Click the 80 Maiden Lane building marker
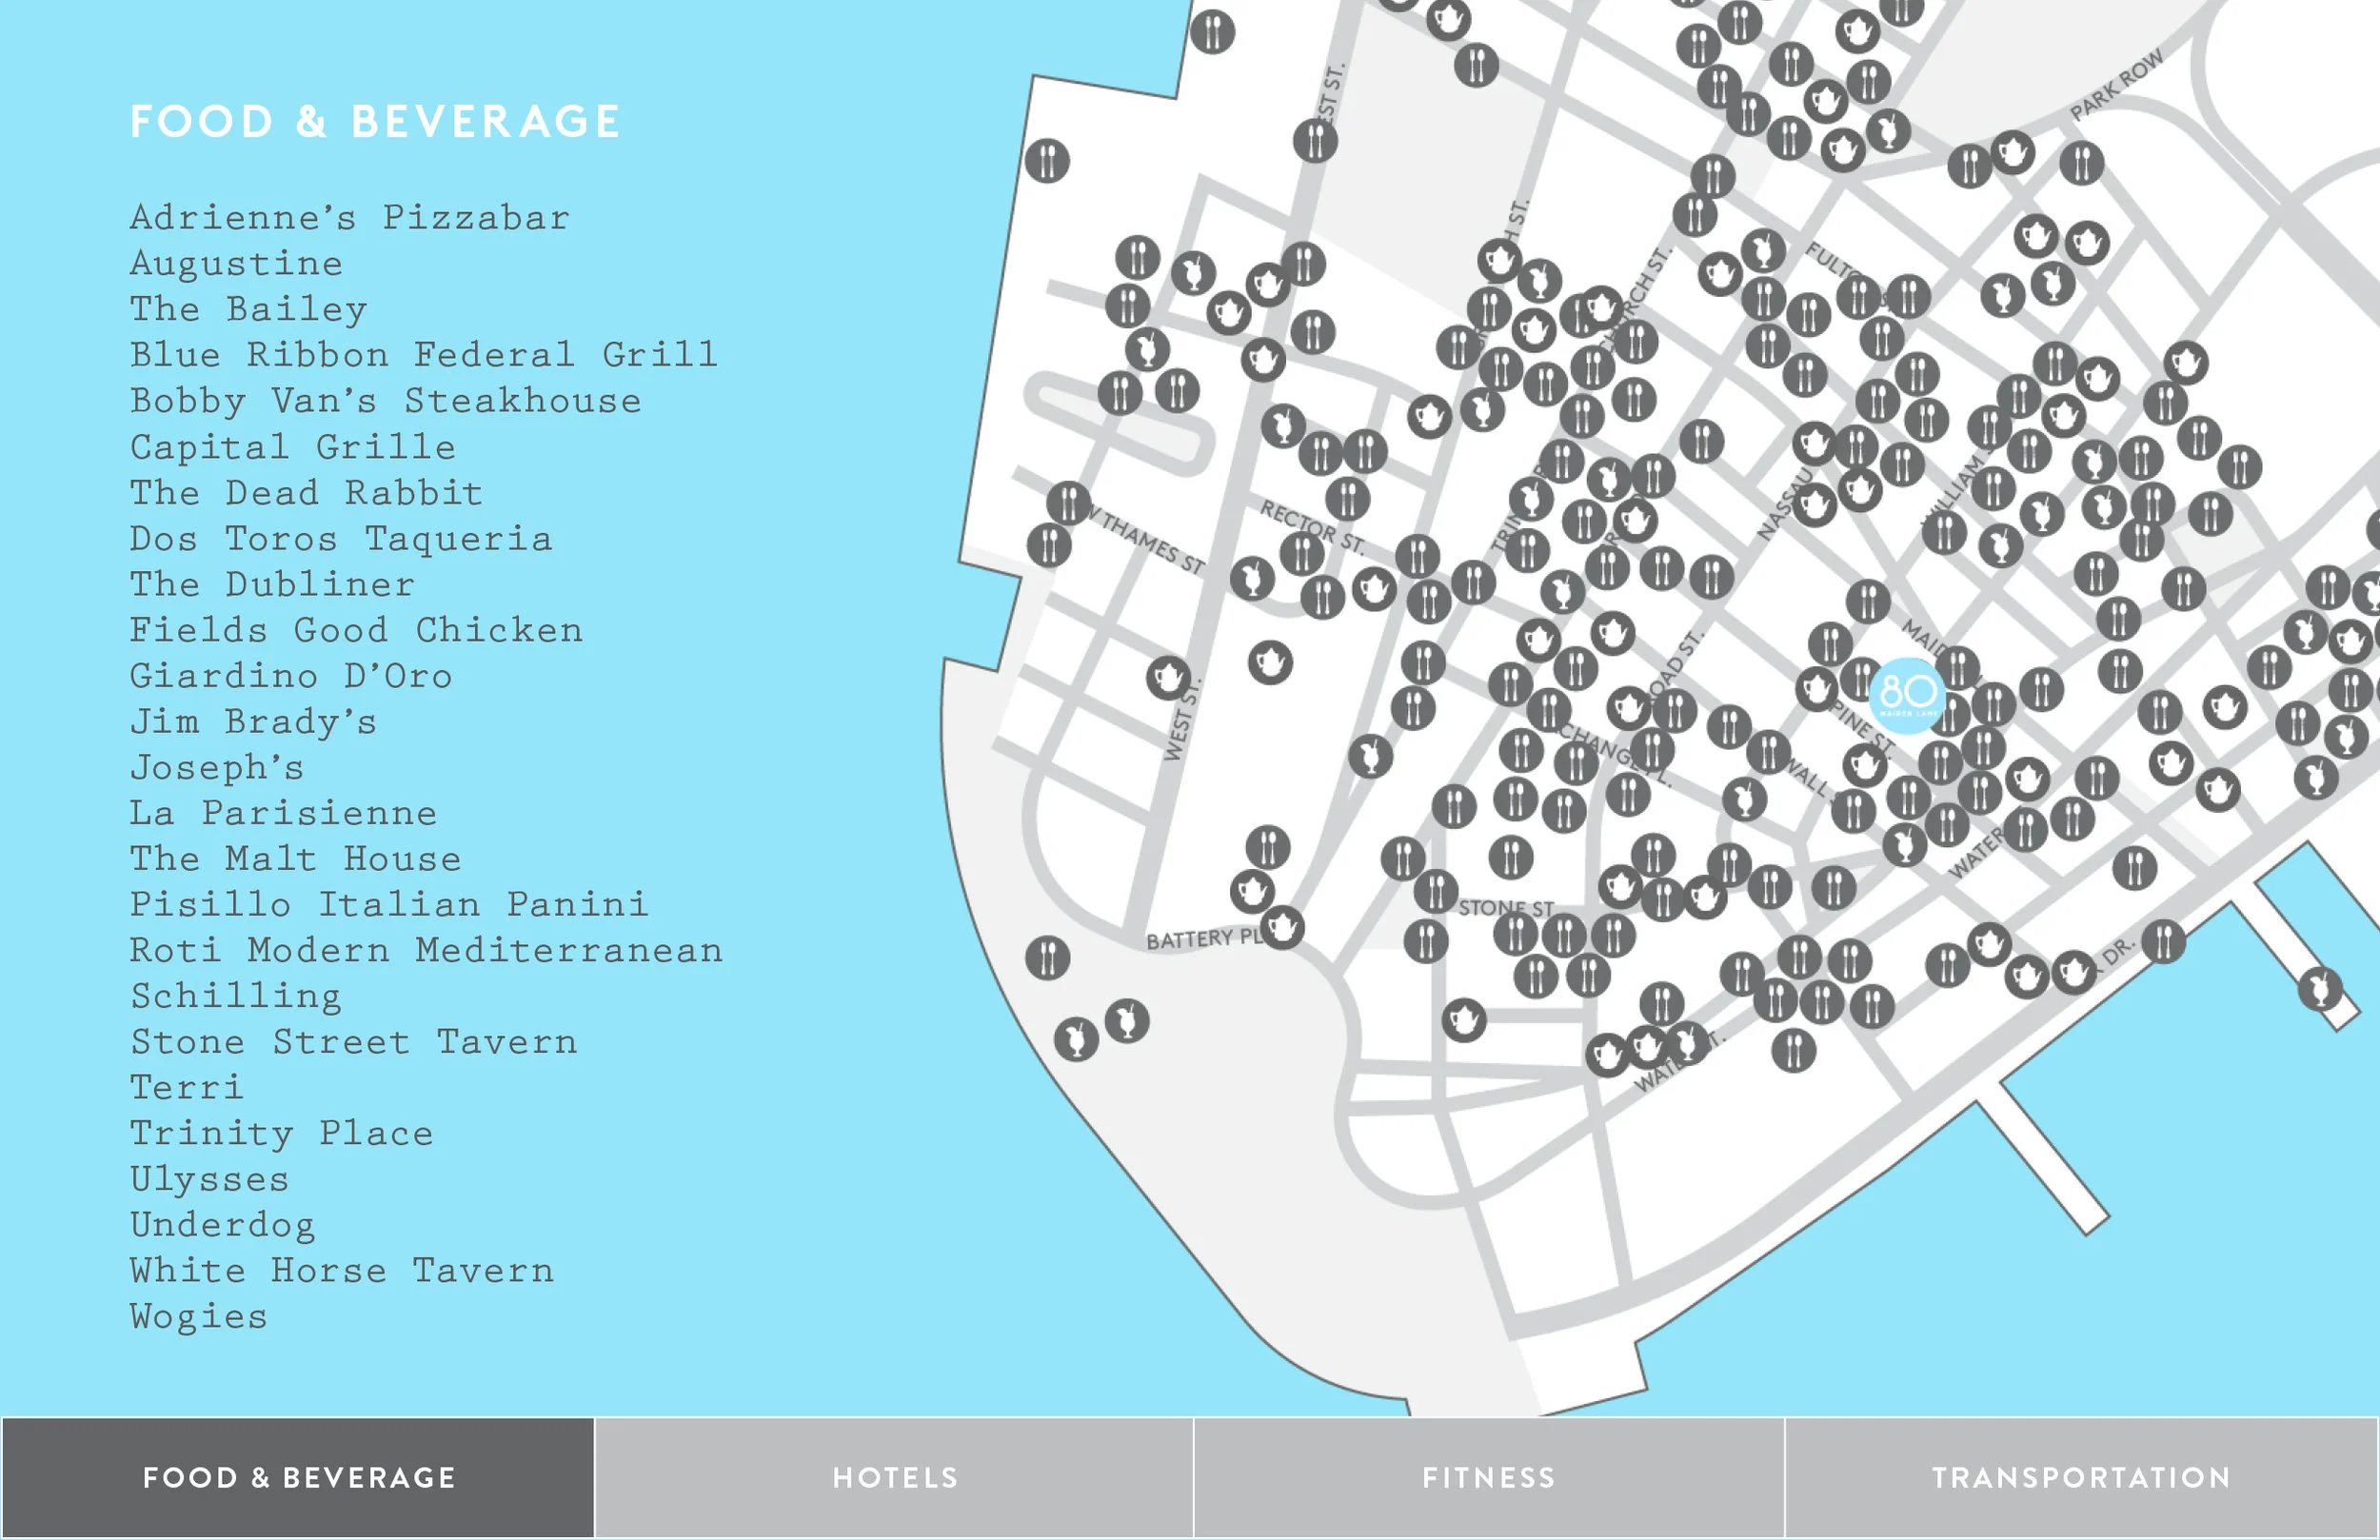 (x=1906, y=696)
